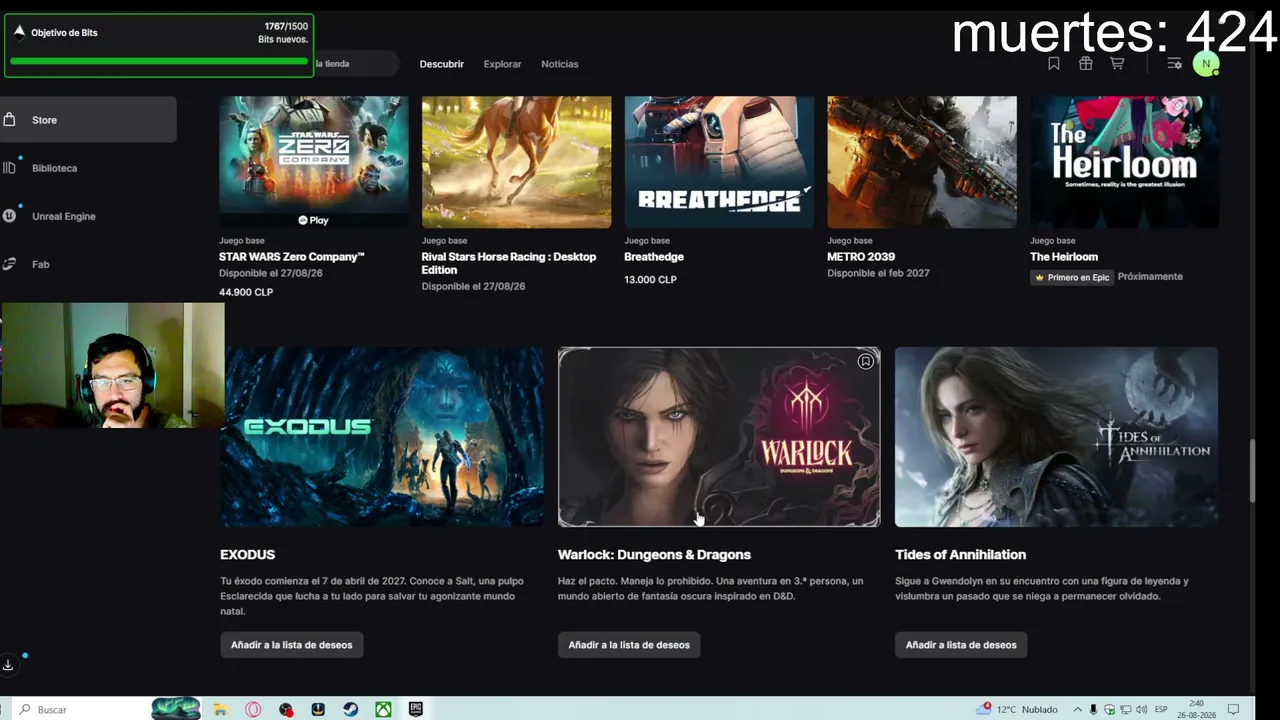Click the 44.900 CLP price
The height and width of the screenshot is (720, 1280).
click(246, 292)
